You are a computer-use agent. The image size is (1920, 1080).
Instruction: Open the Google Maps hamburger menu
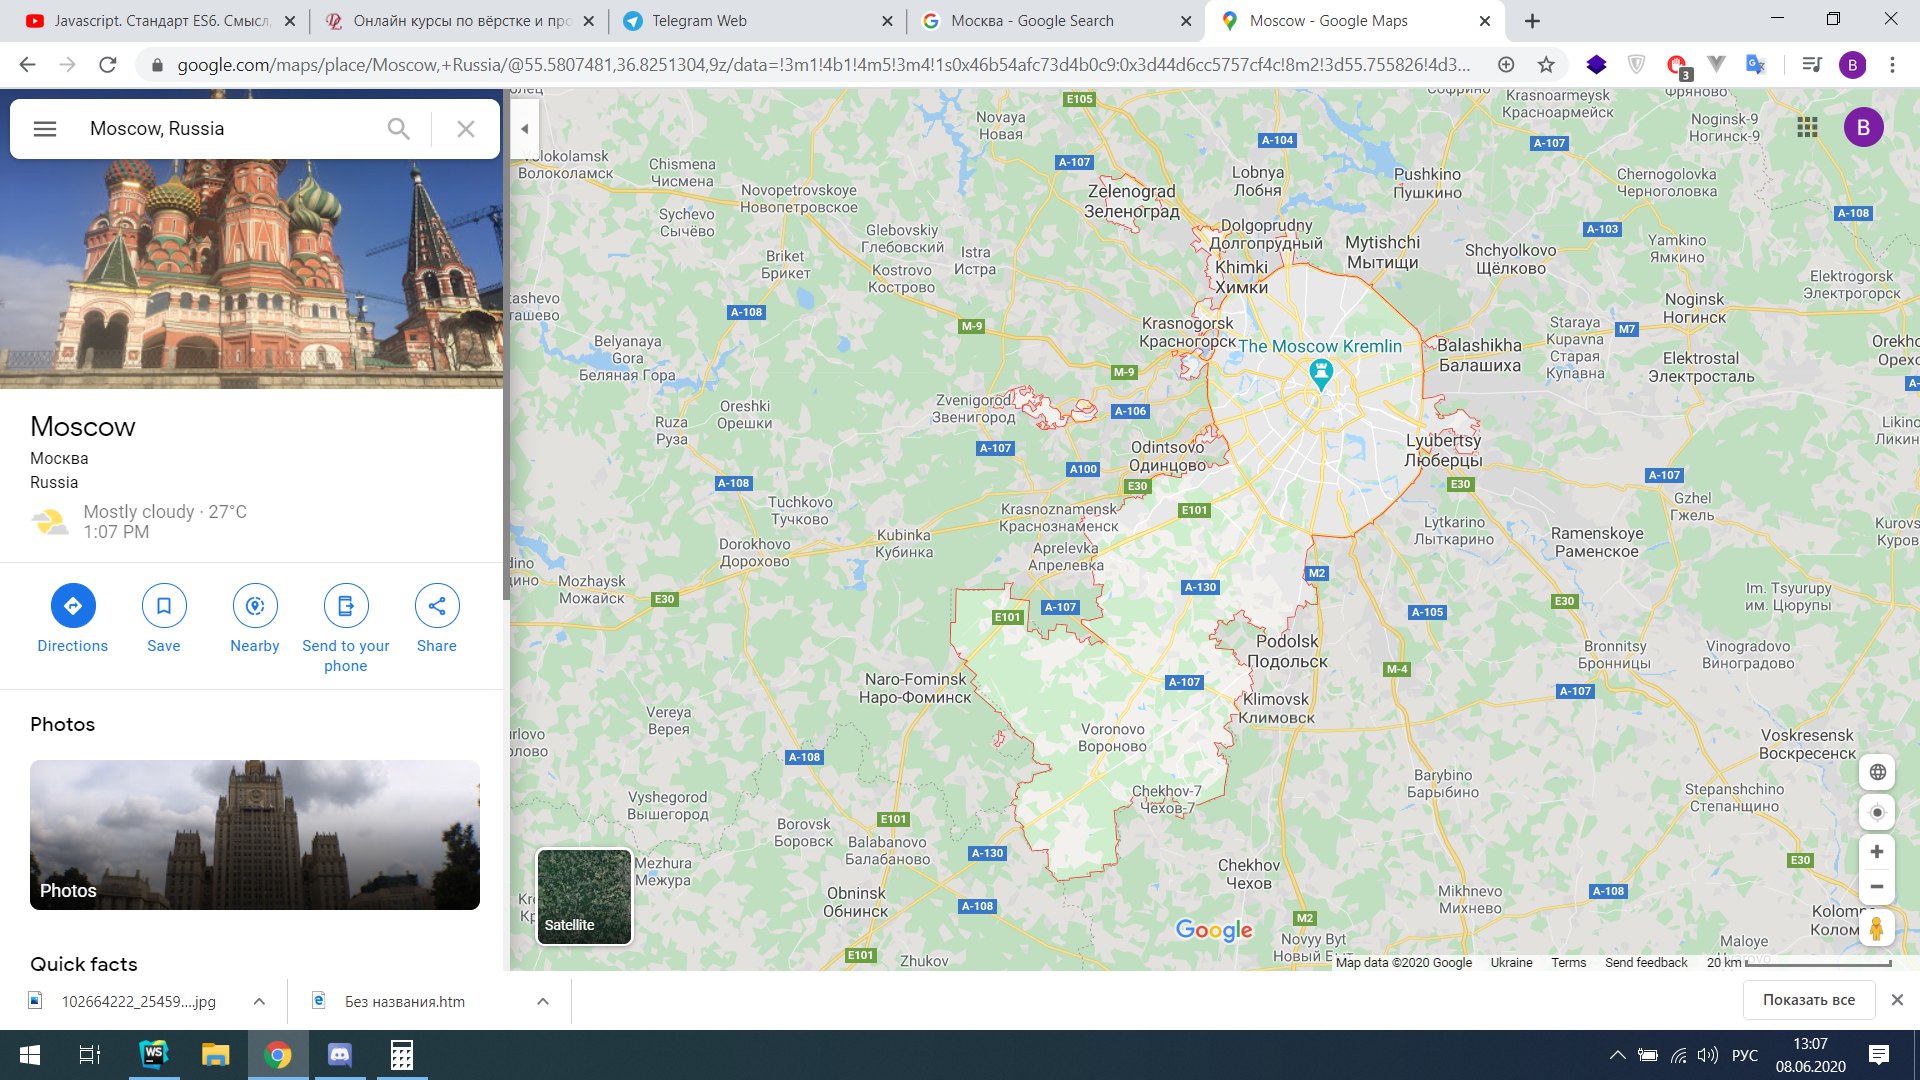45,129
